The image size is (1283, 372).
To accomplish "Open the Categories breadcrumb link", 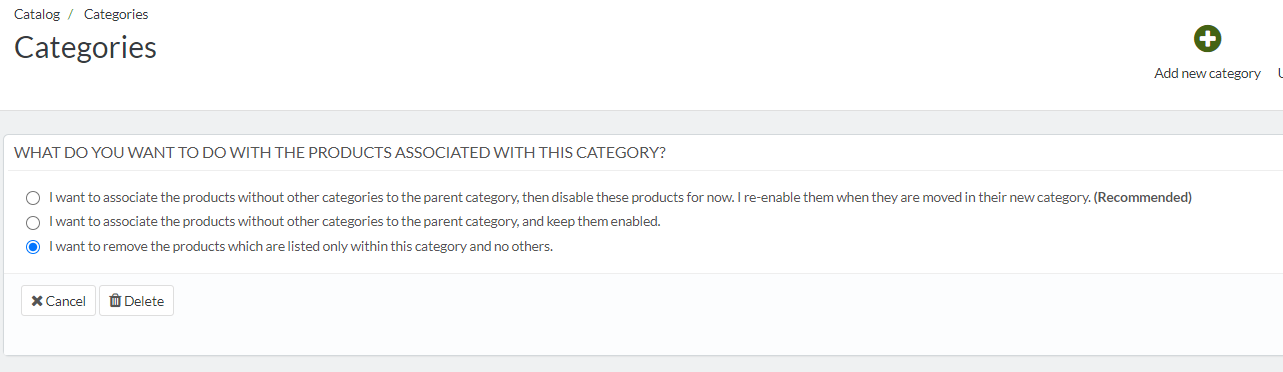I will pos(116,14).
